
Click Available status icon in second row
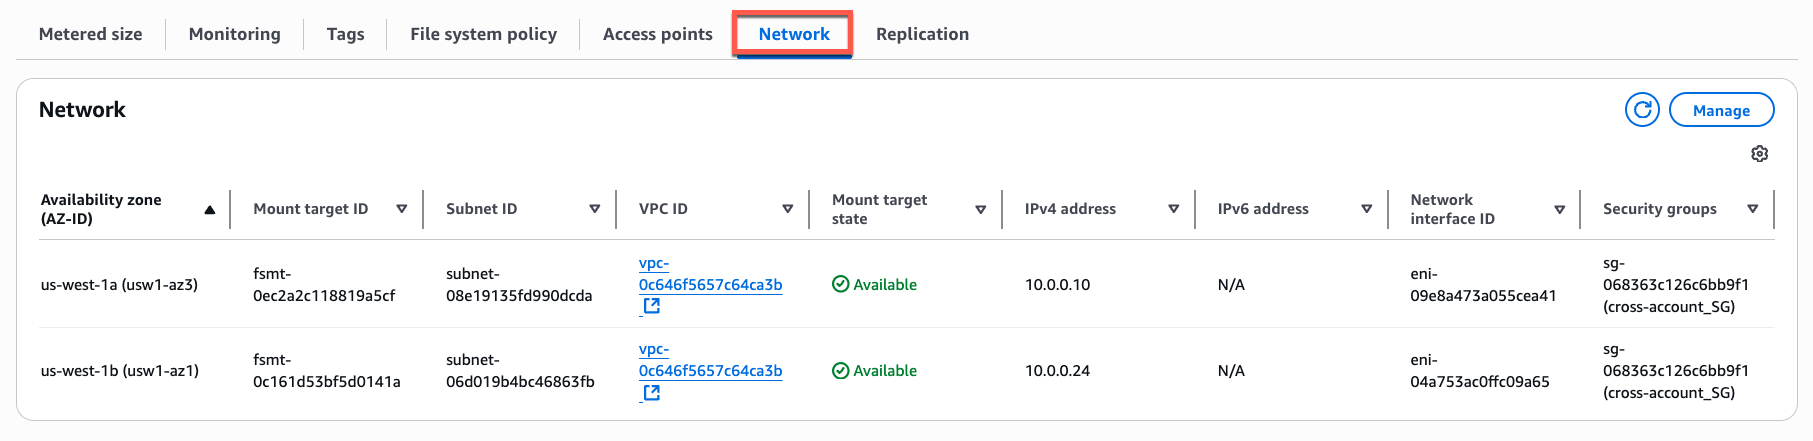[840, 370]
